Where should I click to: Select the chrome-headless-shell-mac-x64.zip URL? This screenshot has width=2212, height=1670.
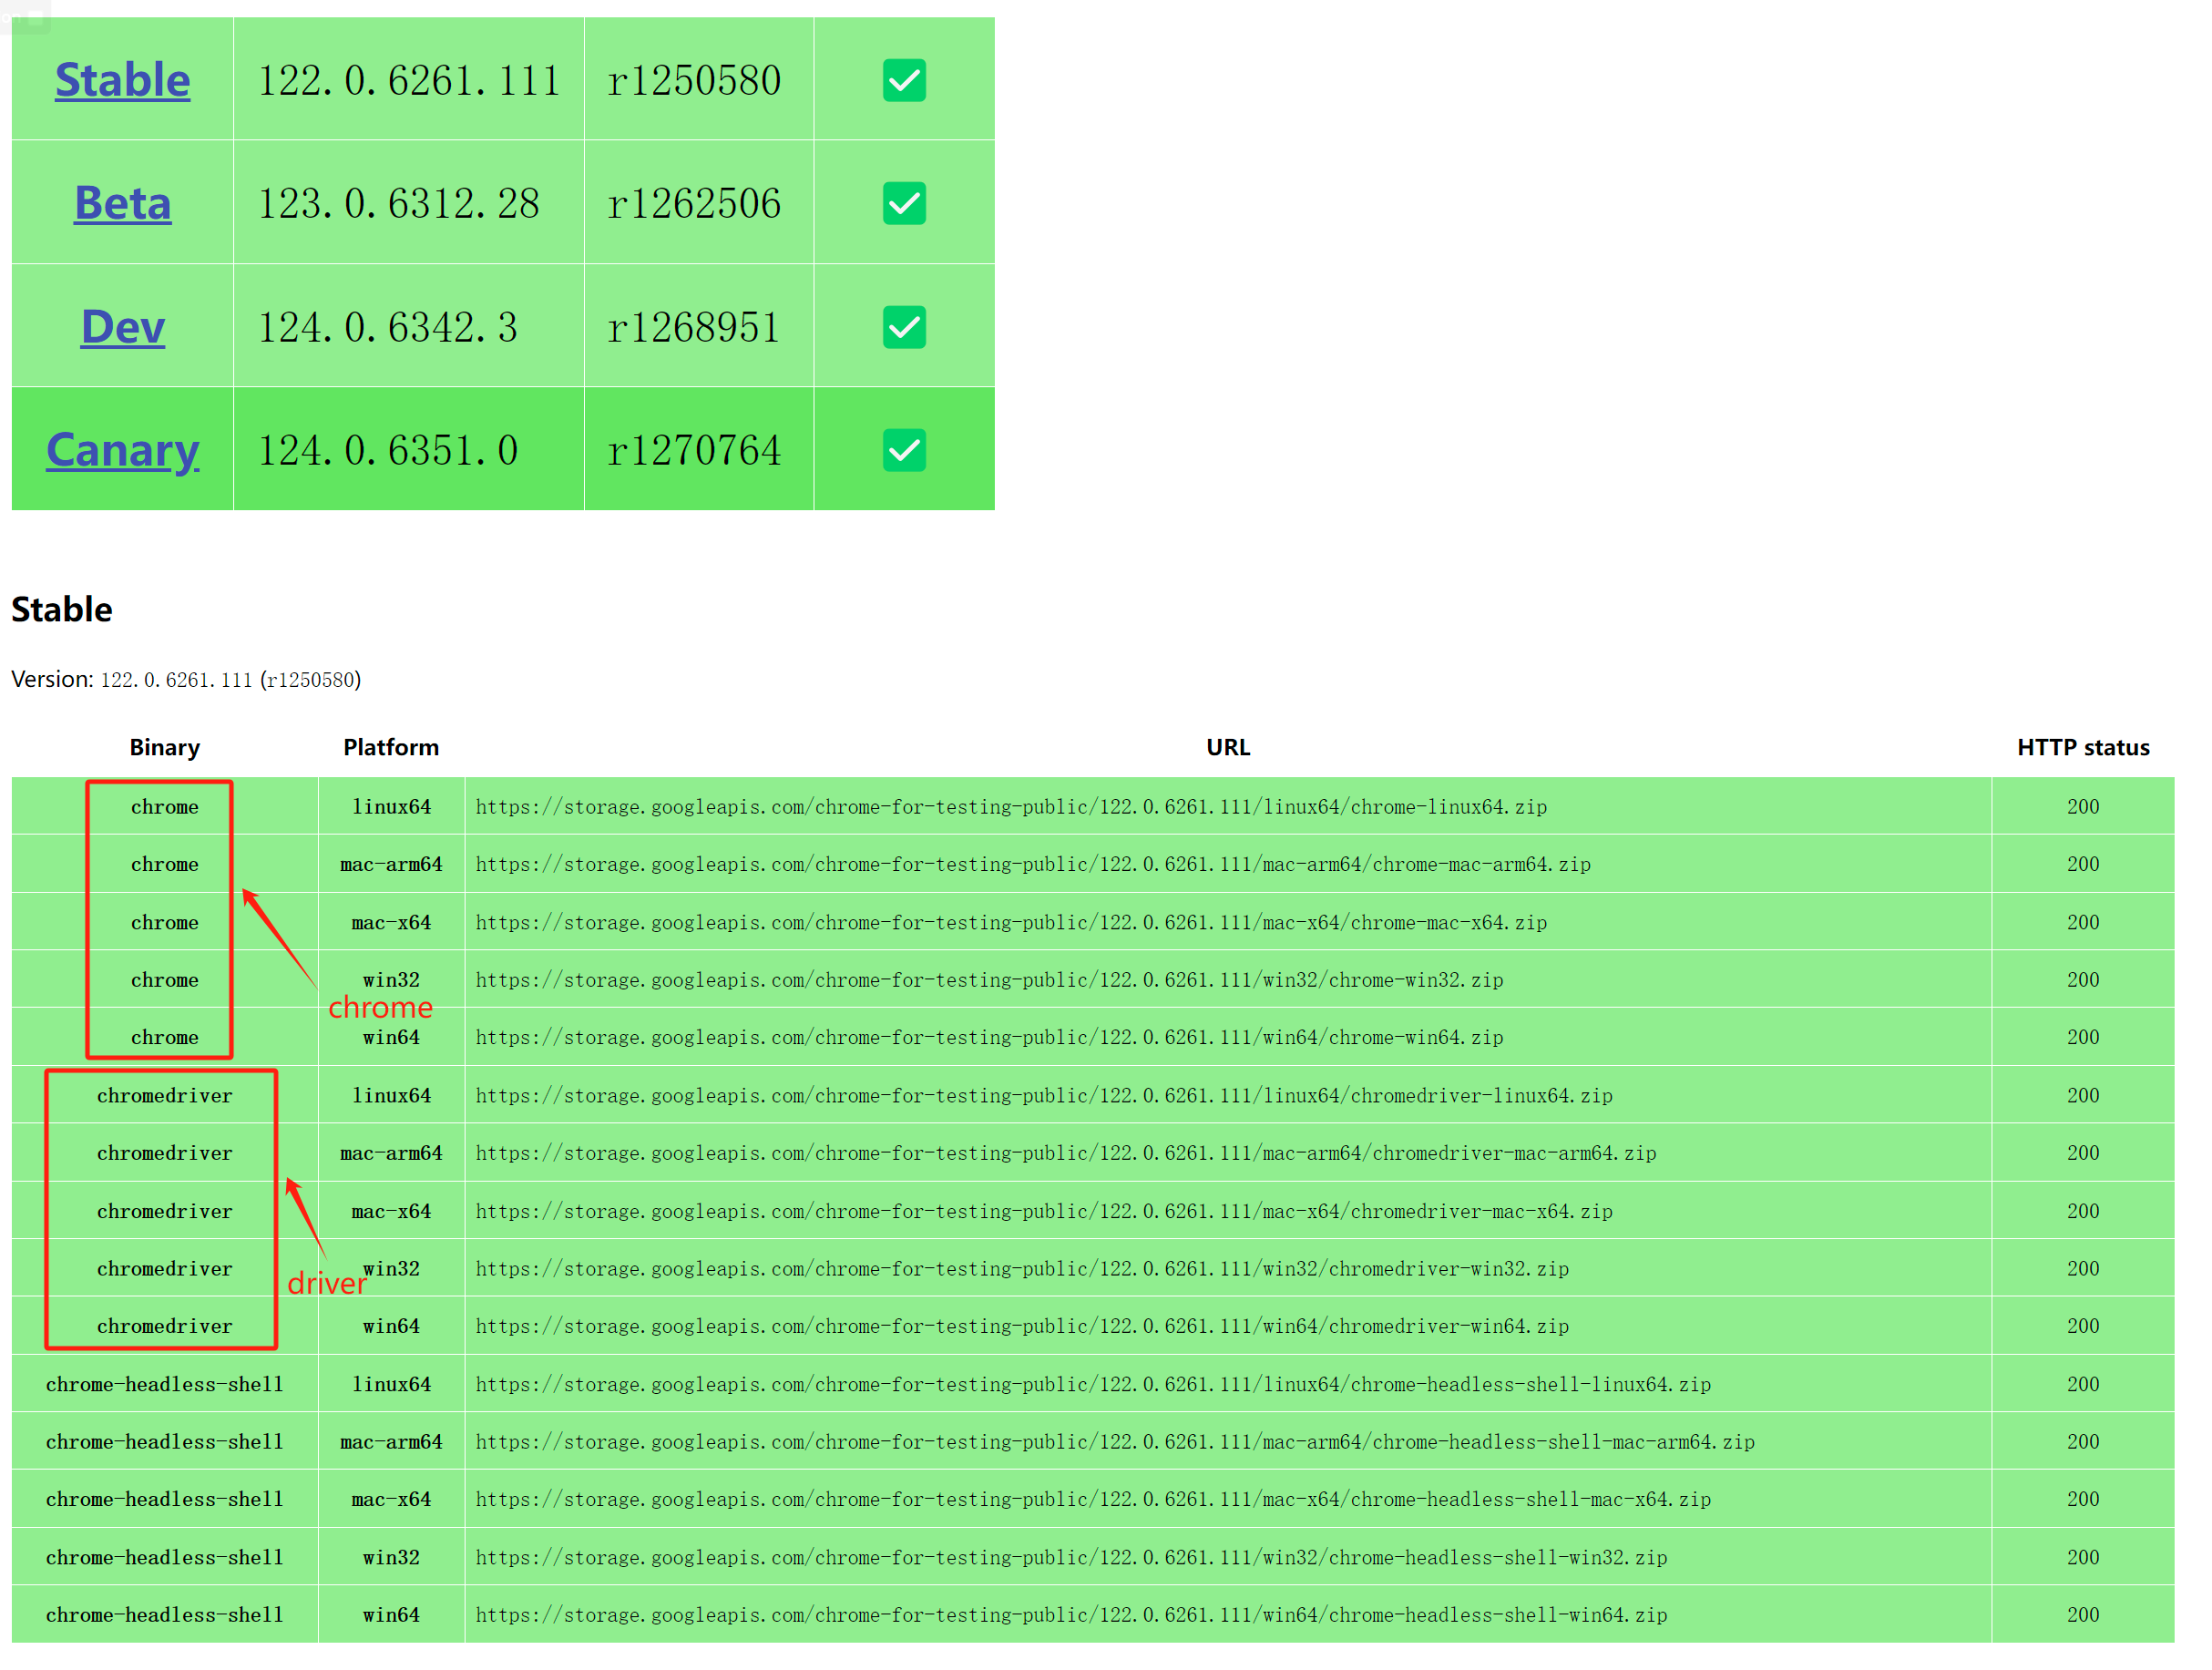[1093, 1499]
